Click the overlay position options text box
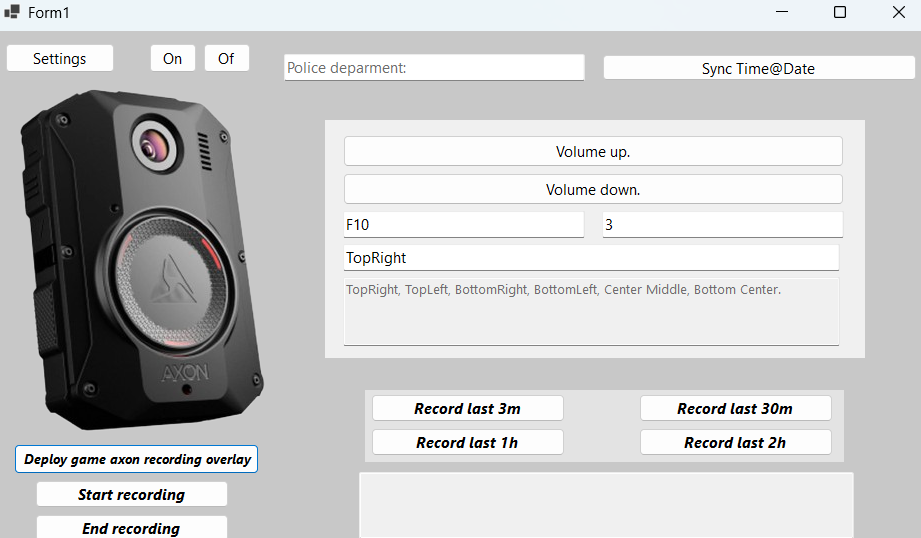 click(x=591, y=312)
